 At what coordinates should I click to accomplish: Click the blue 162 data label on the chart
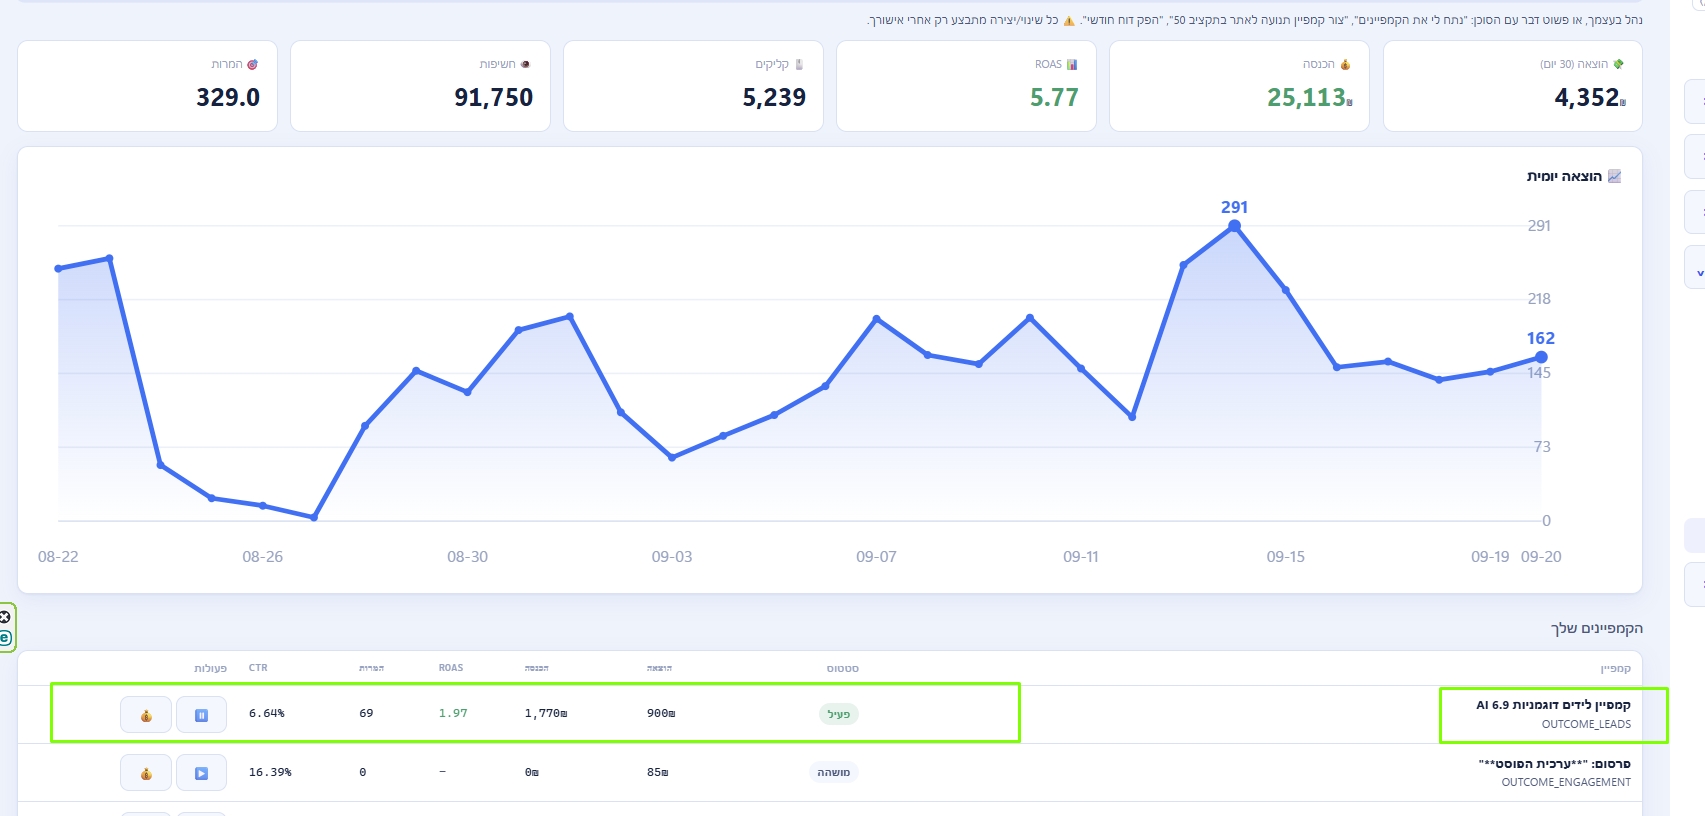click(1541, 338)
